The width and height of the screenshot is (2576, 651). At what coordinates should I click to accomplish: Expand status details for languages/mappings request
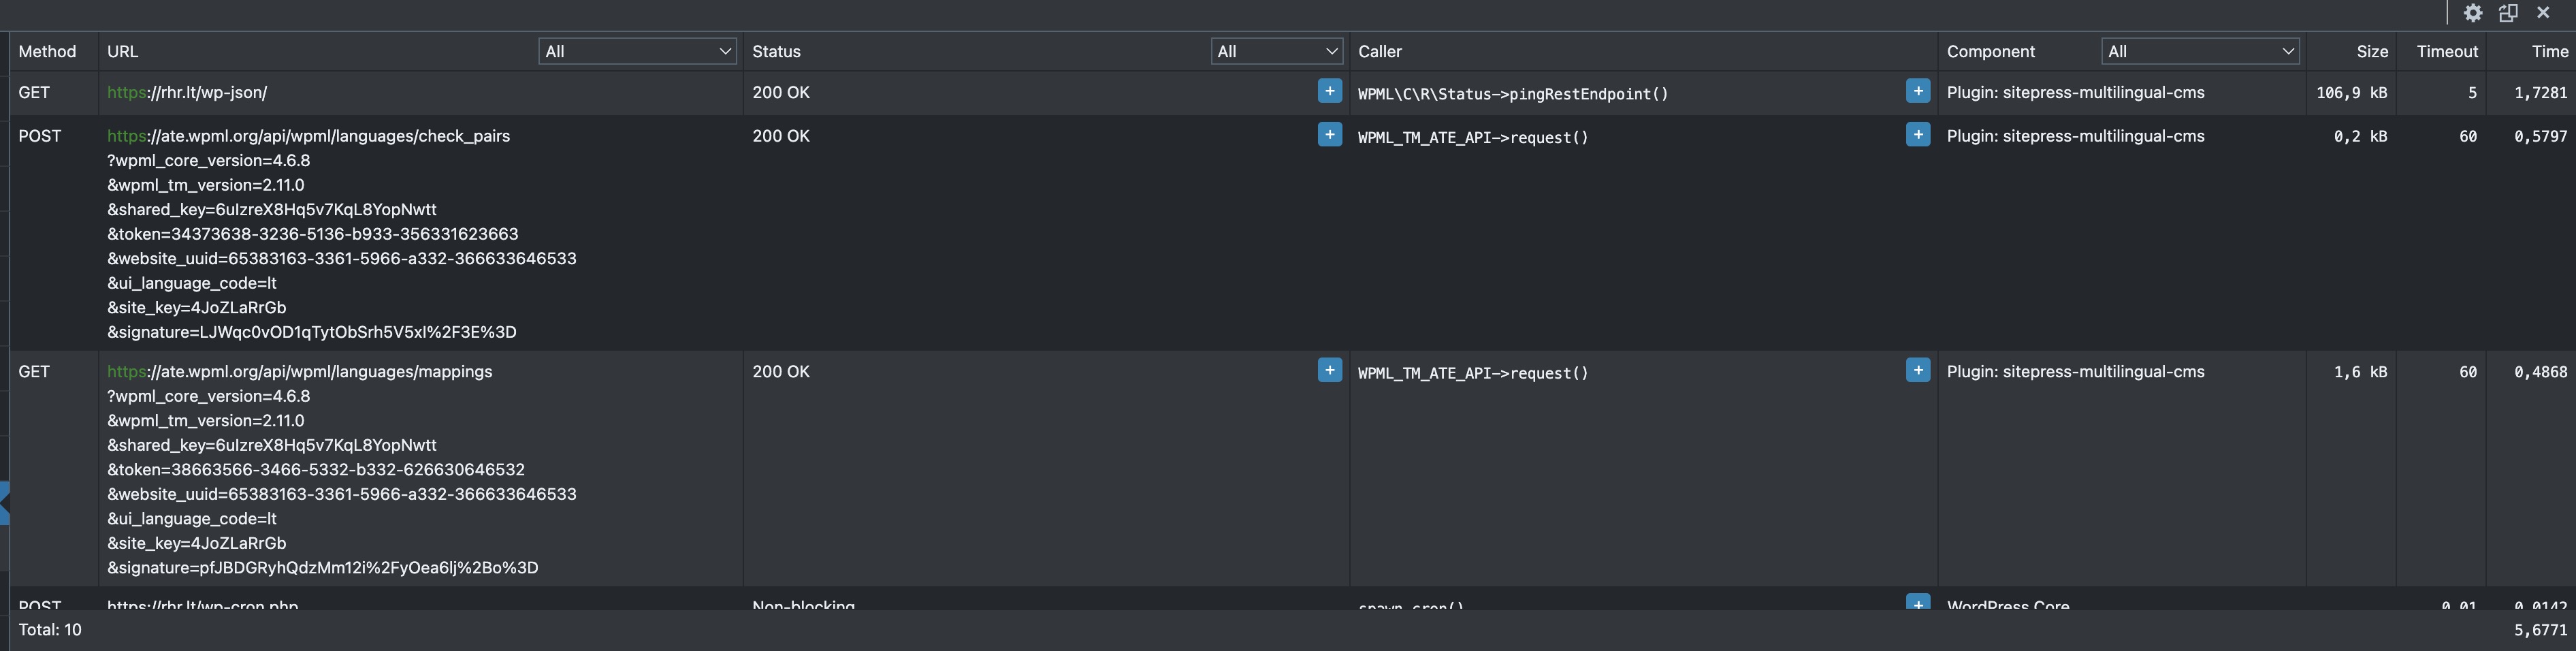(1329, 371)
